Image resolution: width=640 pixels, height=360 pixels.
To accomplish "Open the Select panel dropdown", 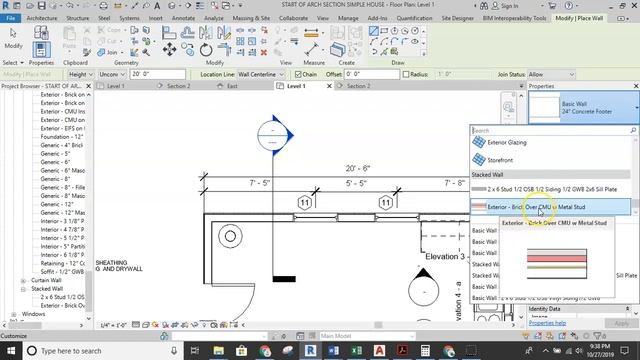I will (13, 63).
